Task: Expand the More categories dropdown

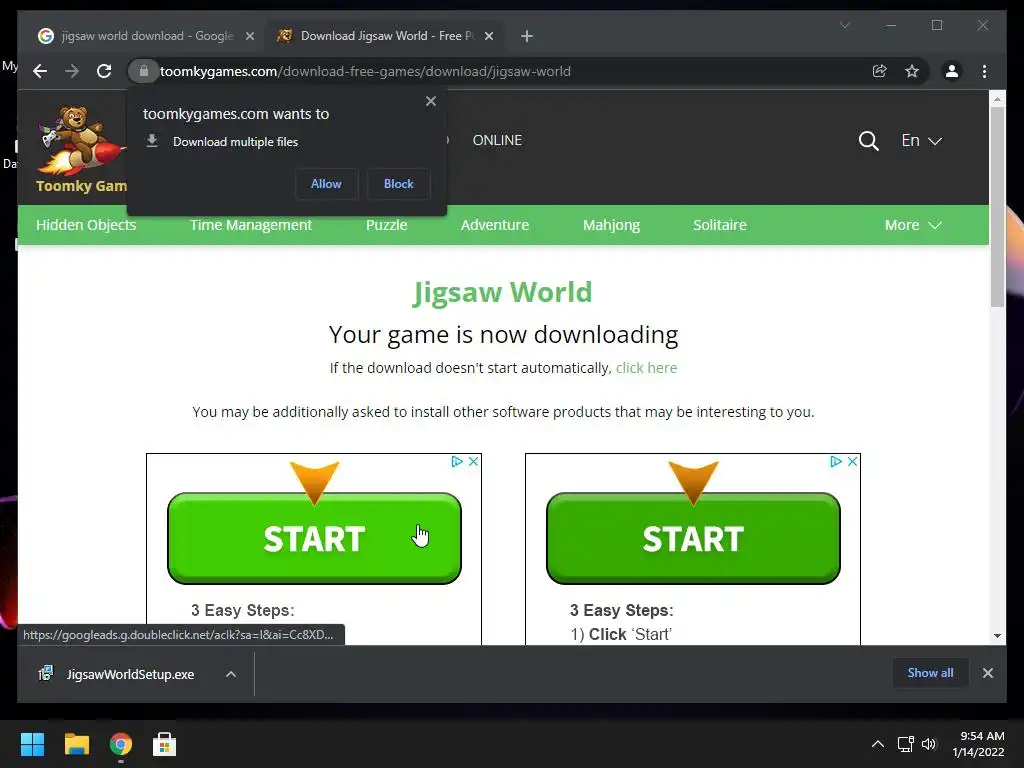Action: [913, 225]
